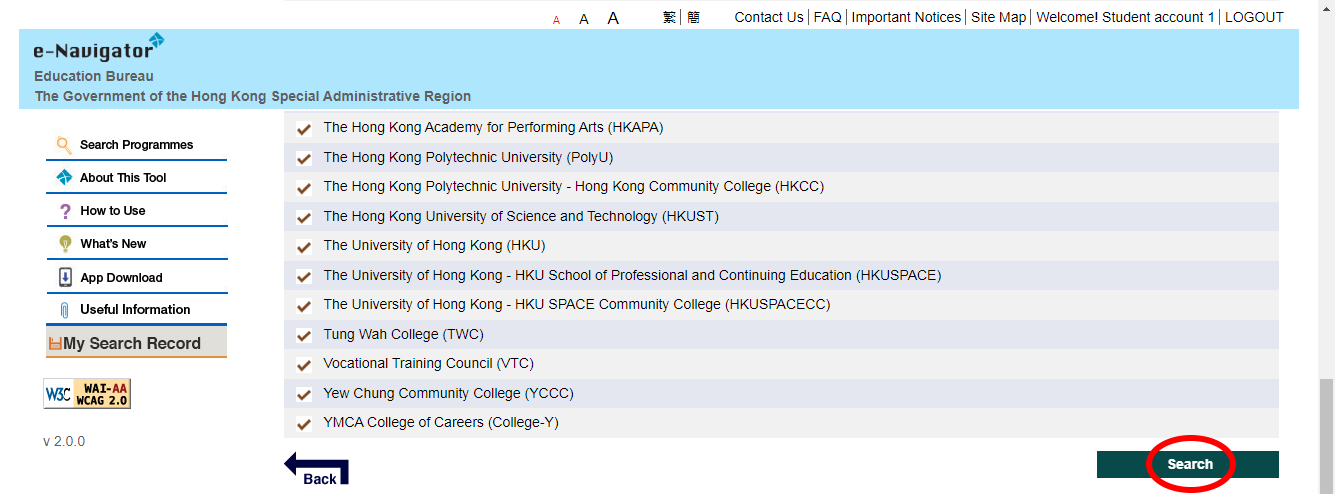
Task: Click the Search button
Action: point(1188,464)
